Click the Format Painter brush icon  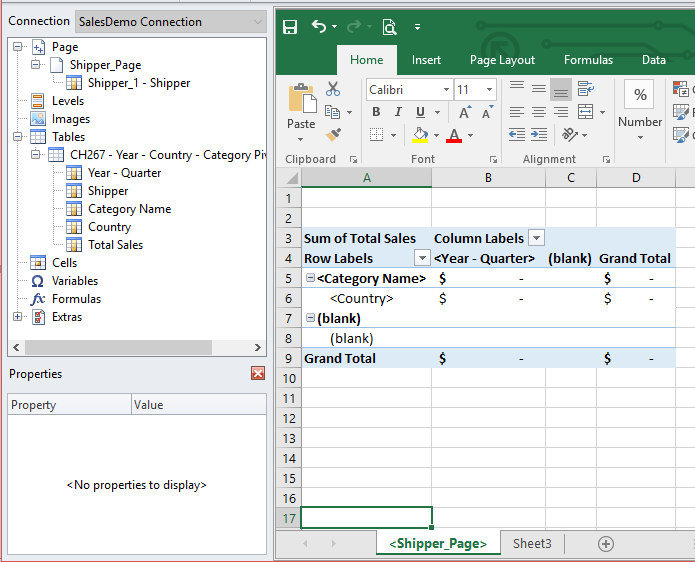[x=333, y=133]
